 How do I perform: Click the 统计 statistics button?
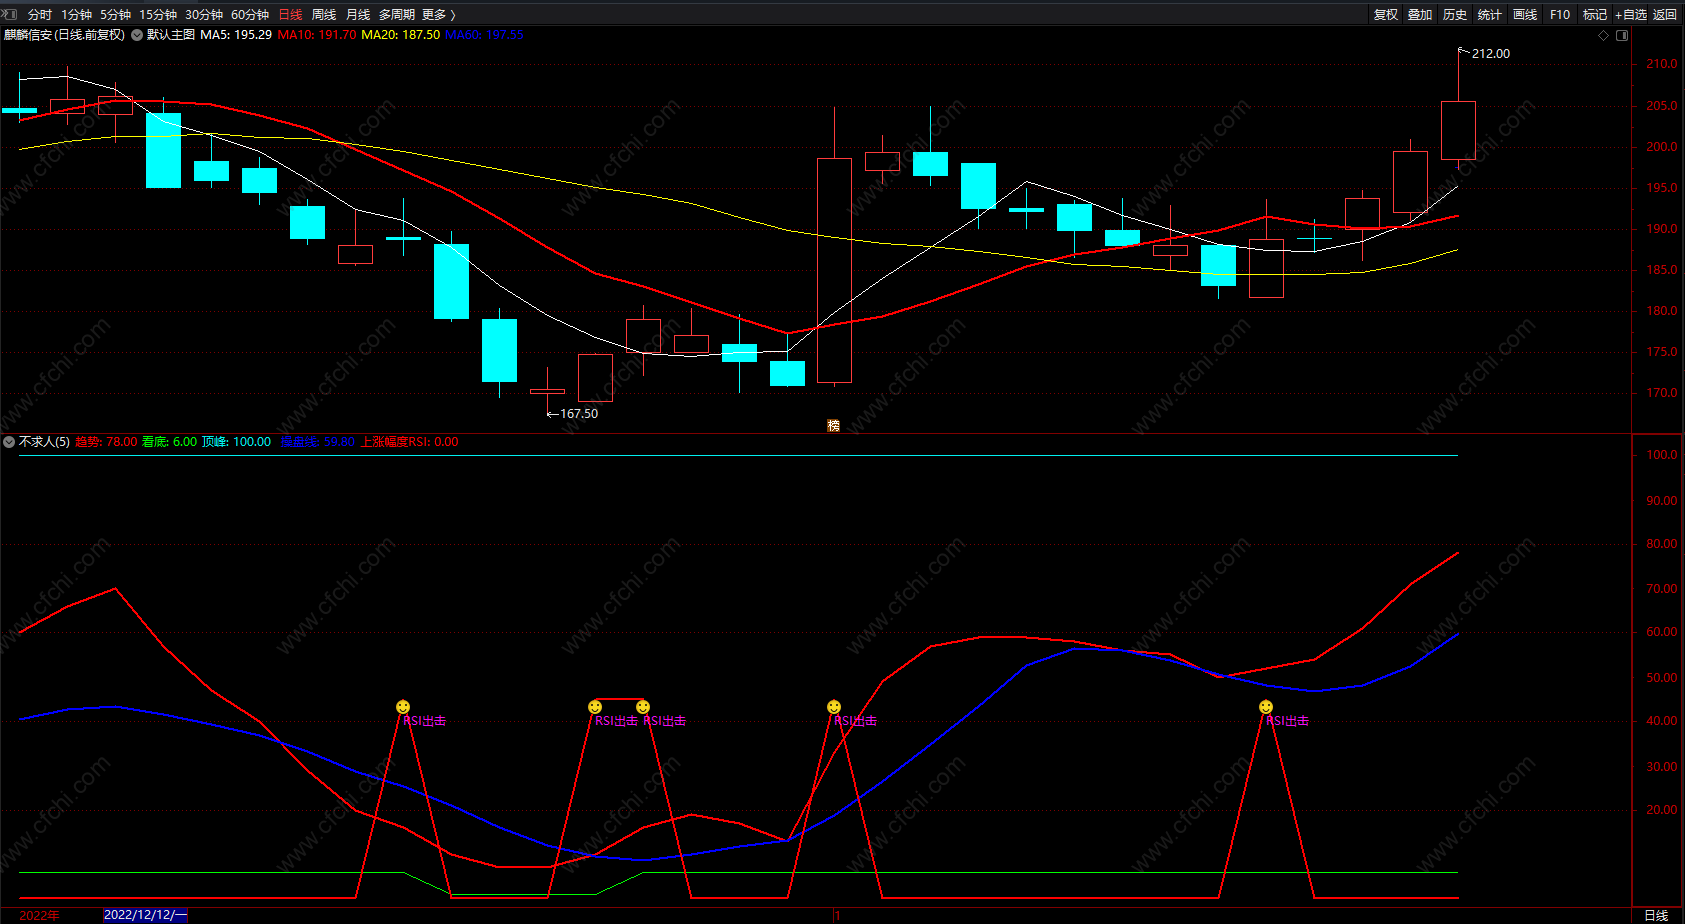[1490, 15]
